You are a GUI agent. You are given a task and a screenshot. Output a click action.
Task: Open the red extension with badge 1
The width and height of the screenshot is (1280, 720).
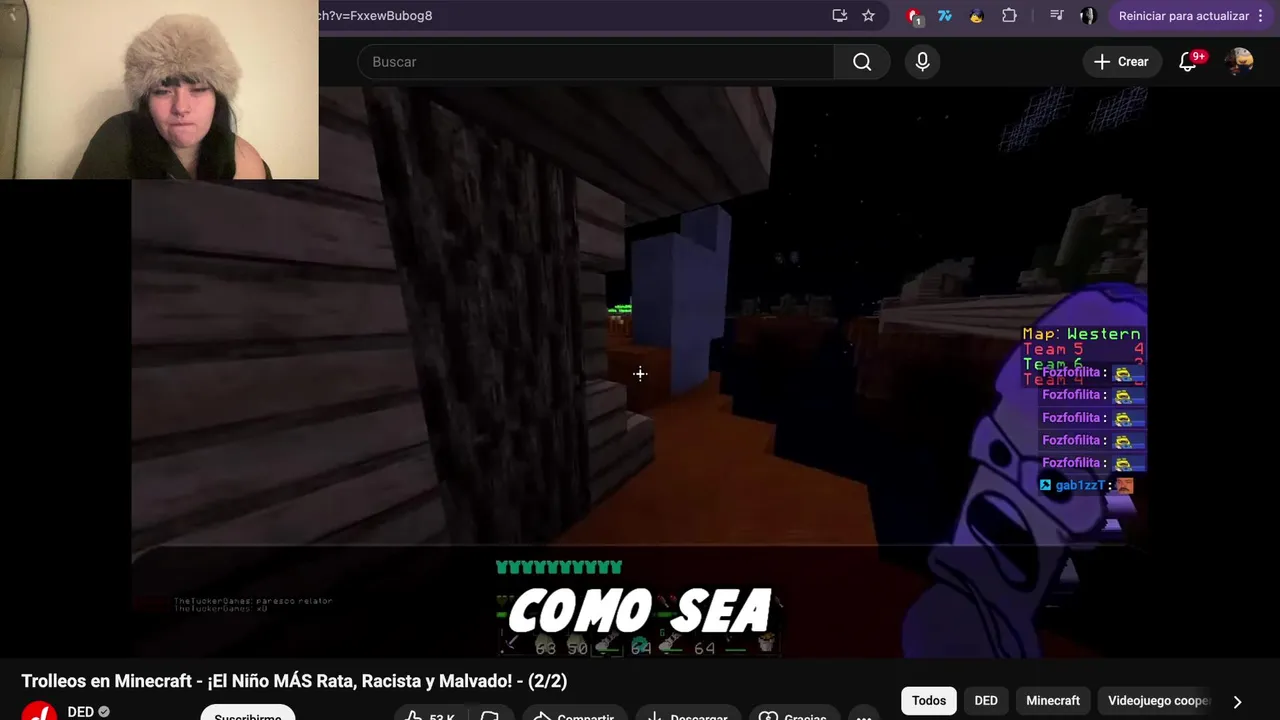(913, 16)
